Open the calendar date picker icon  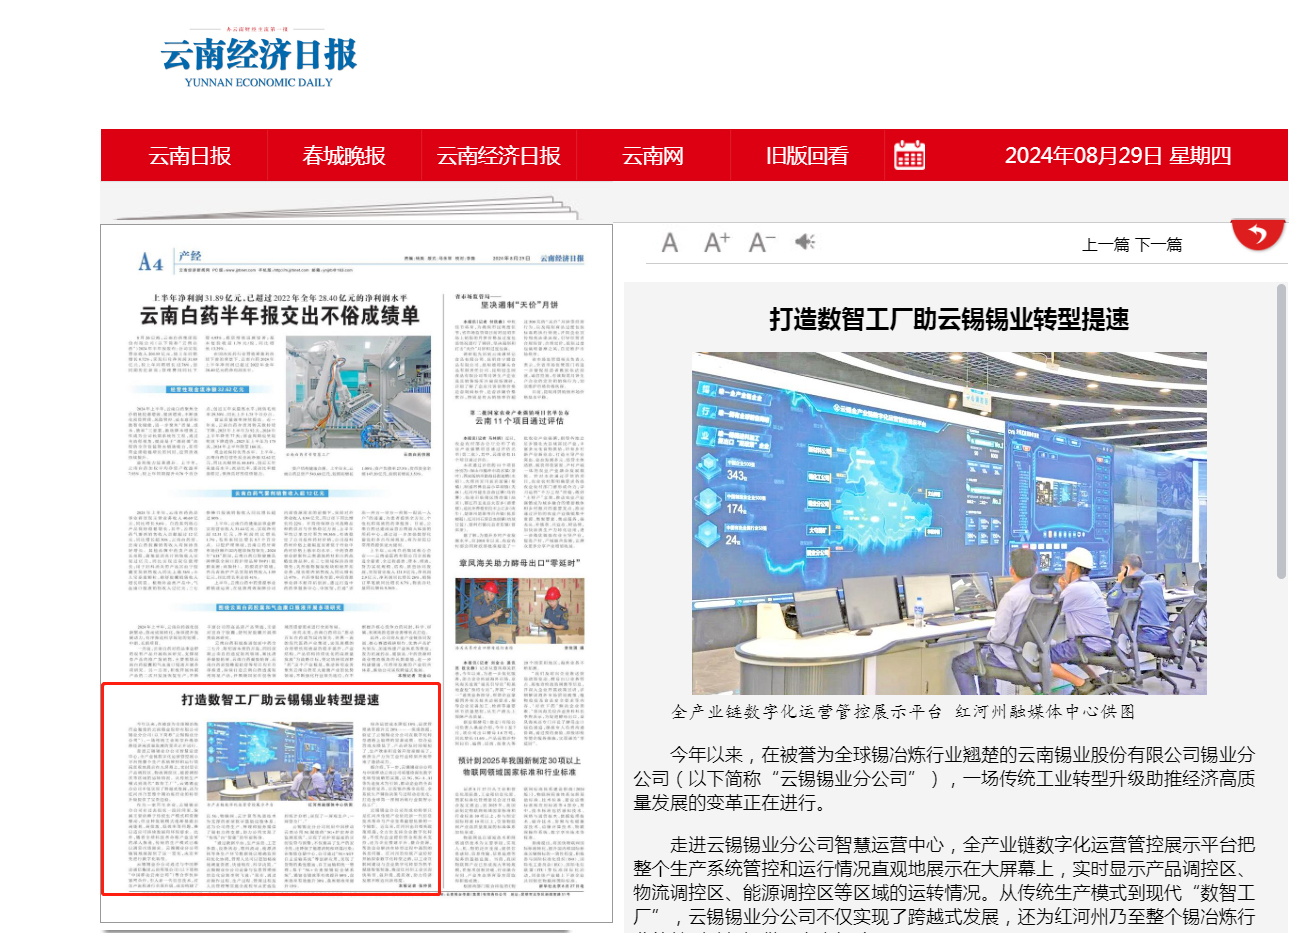[x=909, y=155]
